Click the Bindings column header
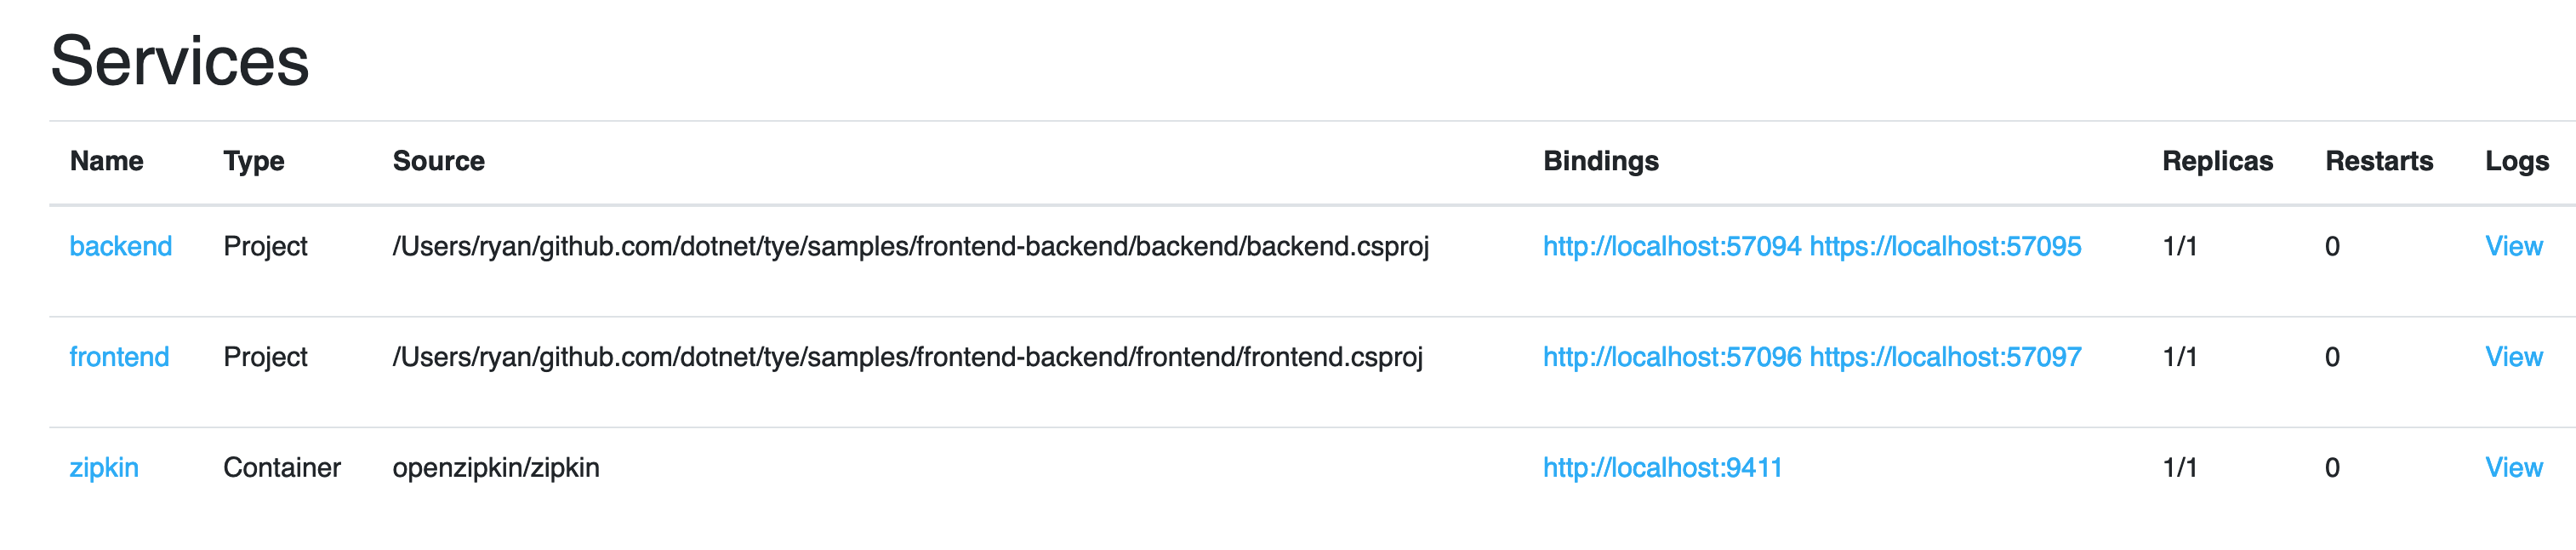 click(1600, 162)
